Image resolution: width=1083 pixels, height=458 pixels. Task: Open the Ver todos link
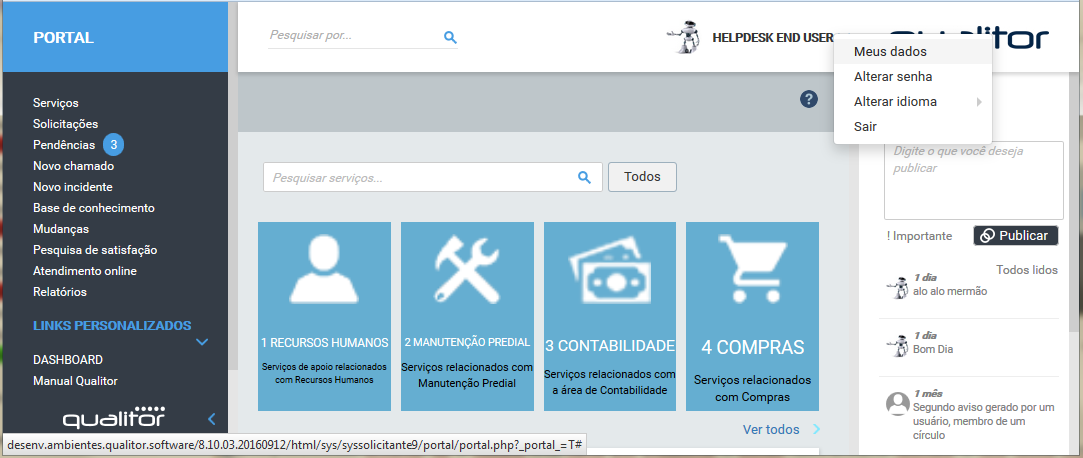point(771,430)
